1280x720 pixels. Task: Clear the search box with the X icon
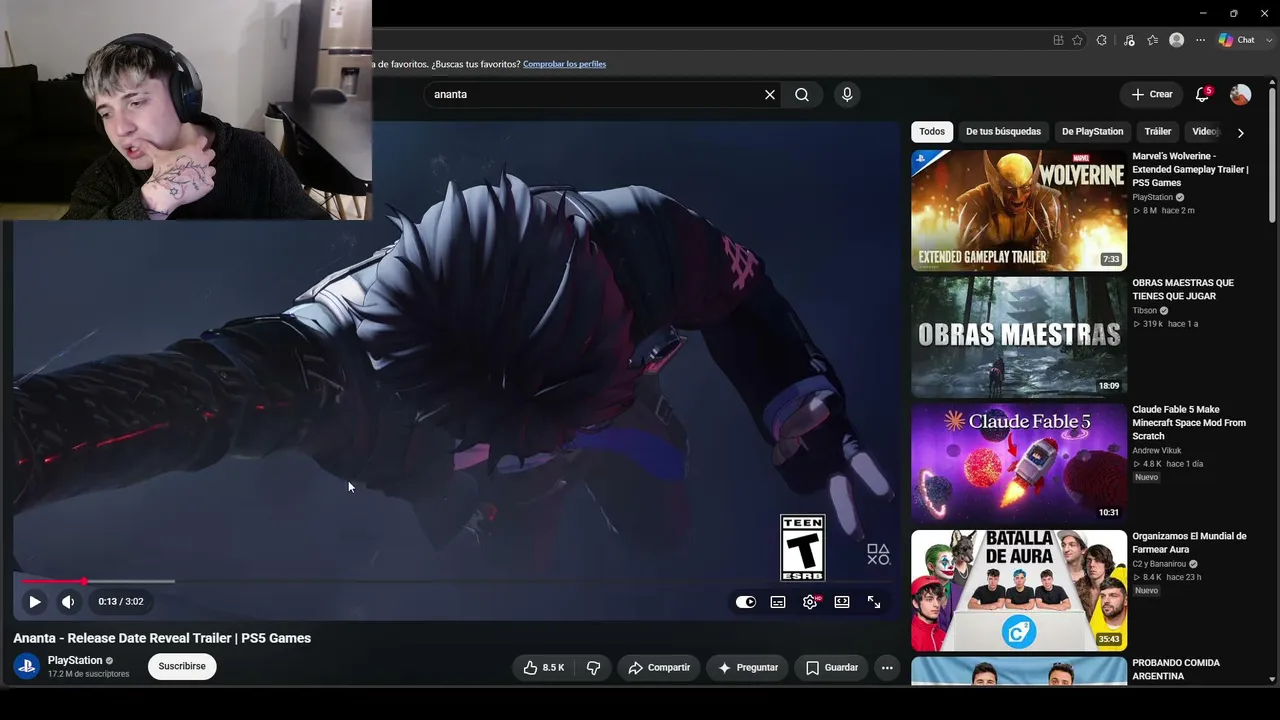tap(770, 95)
